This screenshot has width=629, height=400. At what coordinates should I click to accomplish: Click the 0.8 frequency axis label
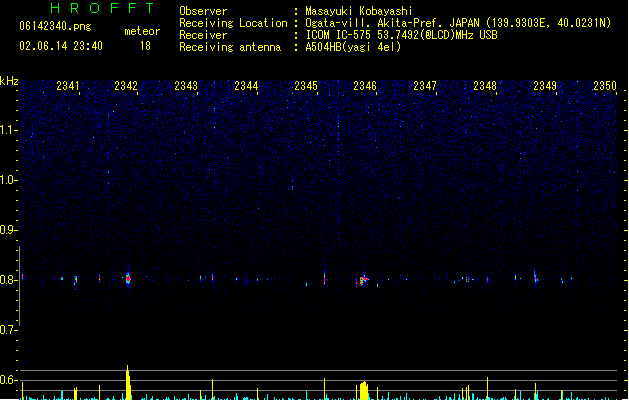(8, 280)
